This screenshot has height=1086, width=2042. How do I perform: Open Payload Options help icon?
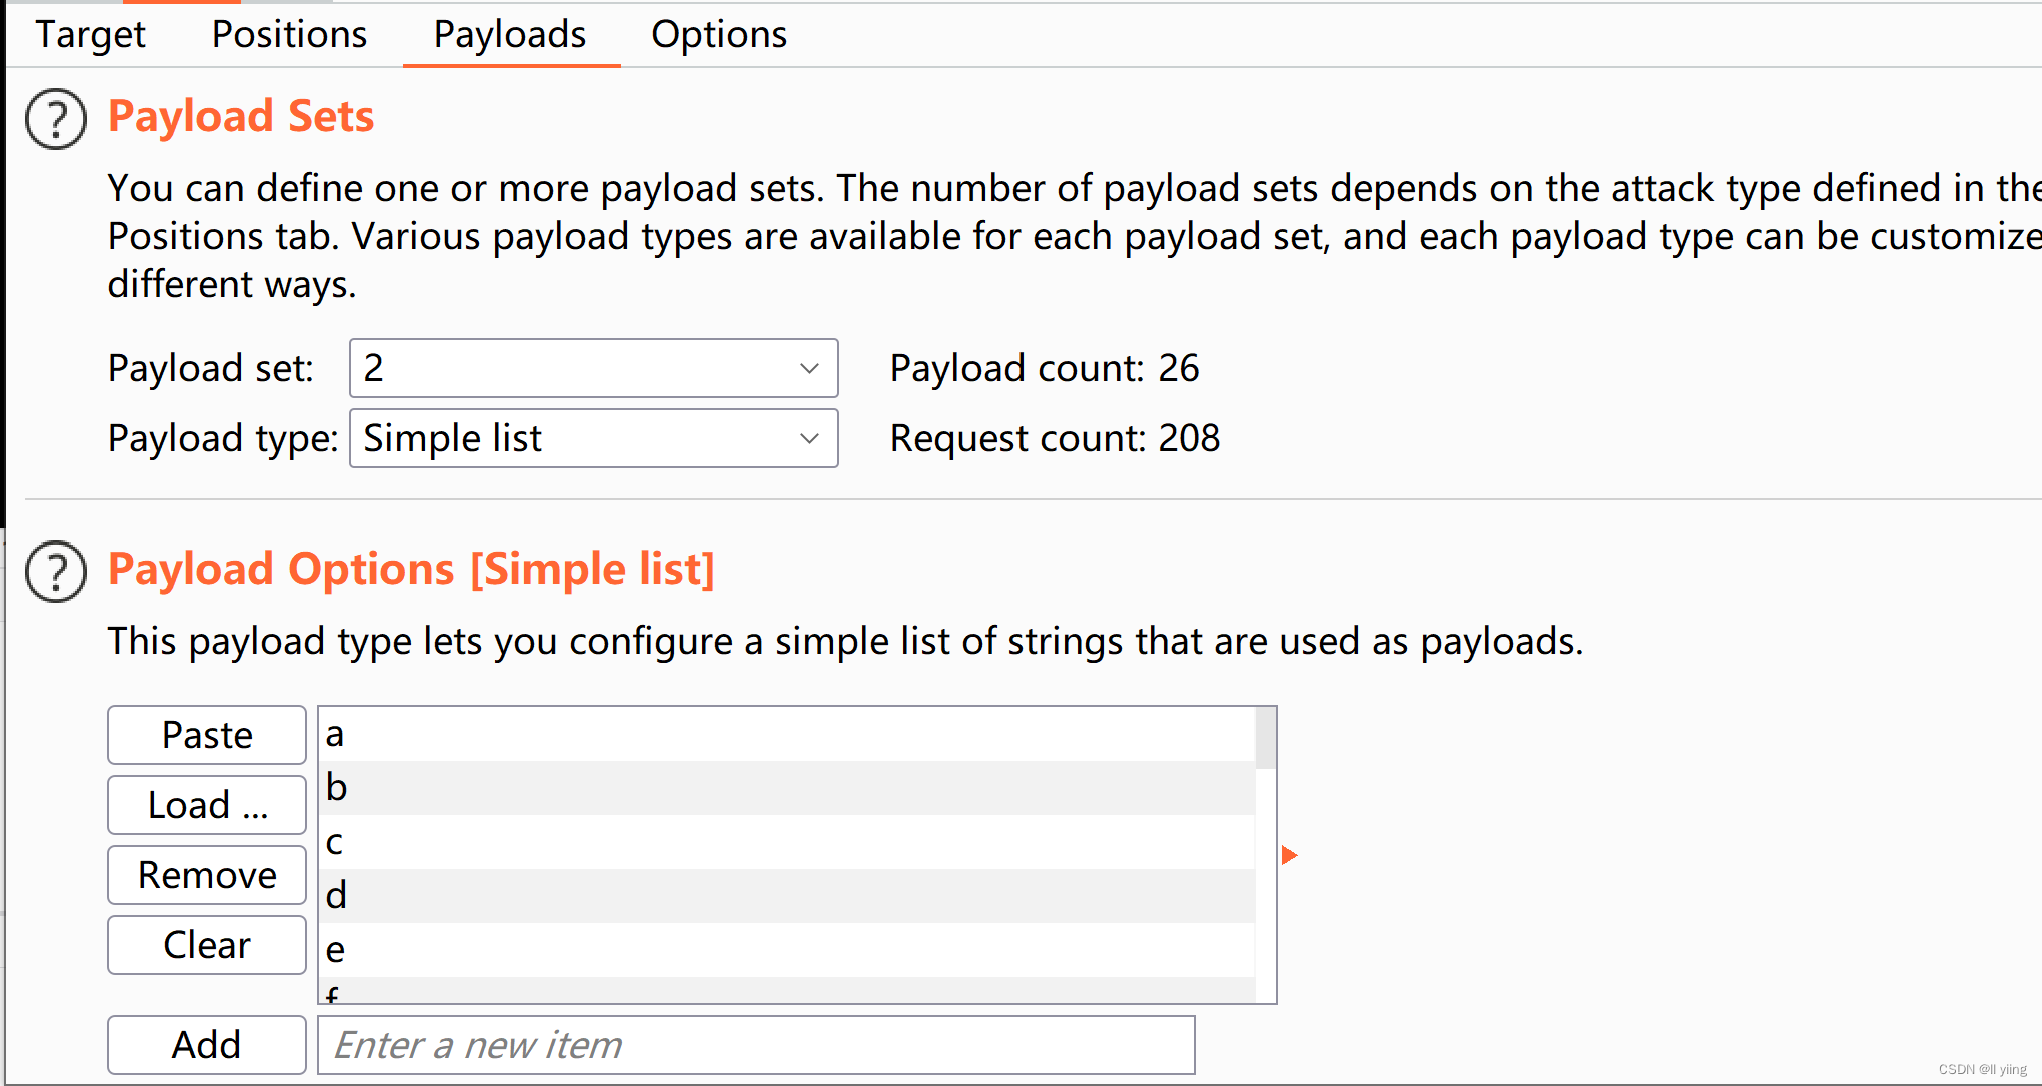(56, 572)
